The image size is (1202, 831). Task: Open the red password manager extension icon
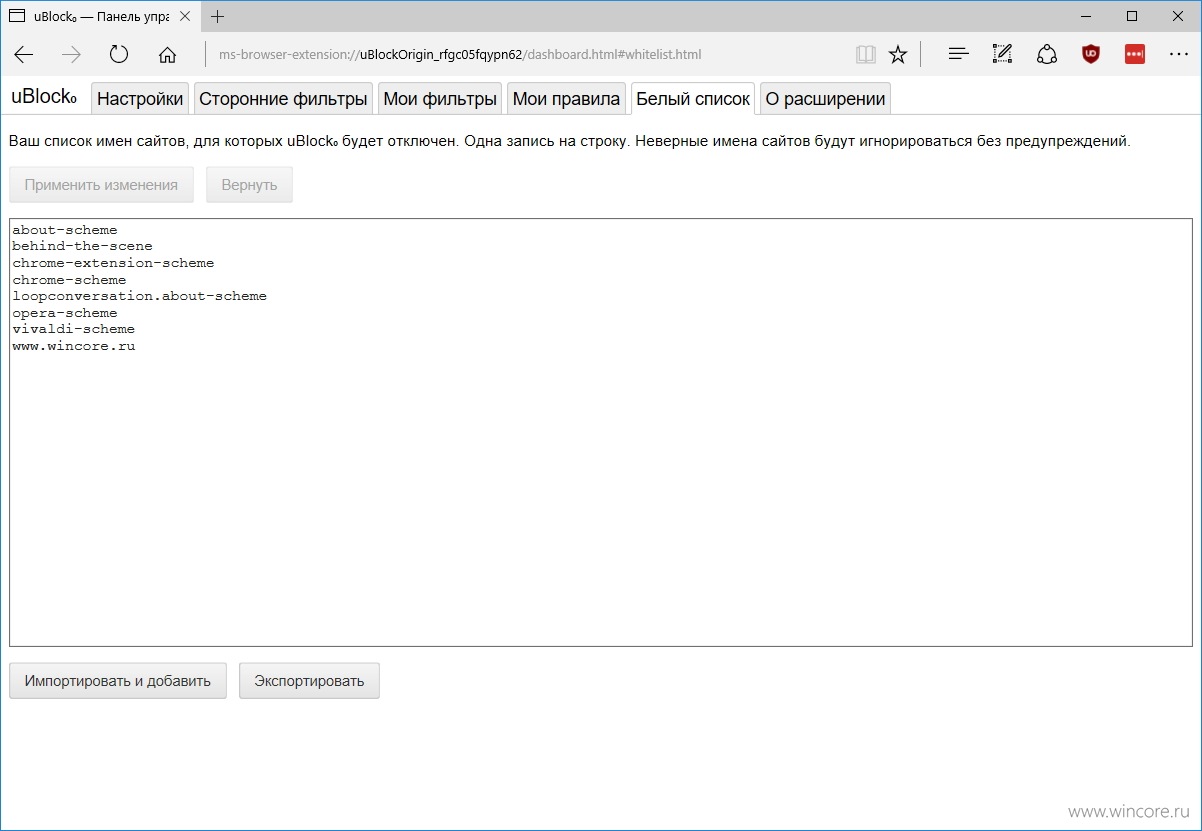[1135, 55]
